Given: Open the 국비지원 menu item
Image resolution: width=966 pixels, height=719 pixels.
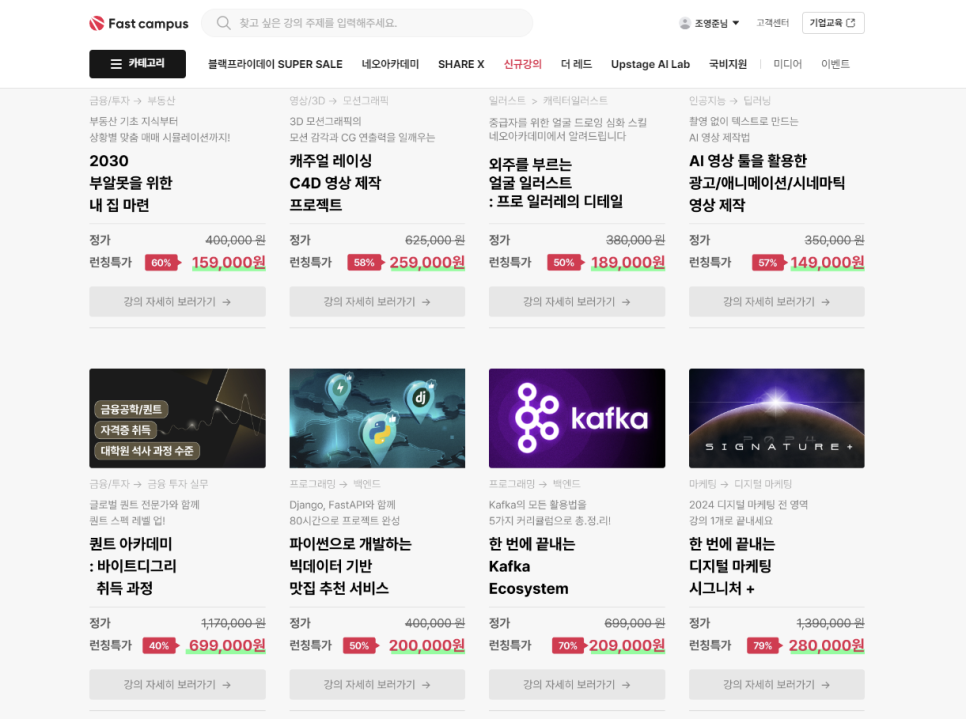Looking at the screenshot, I should click(728, 64).
